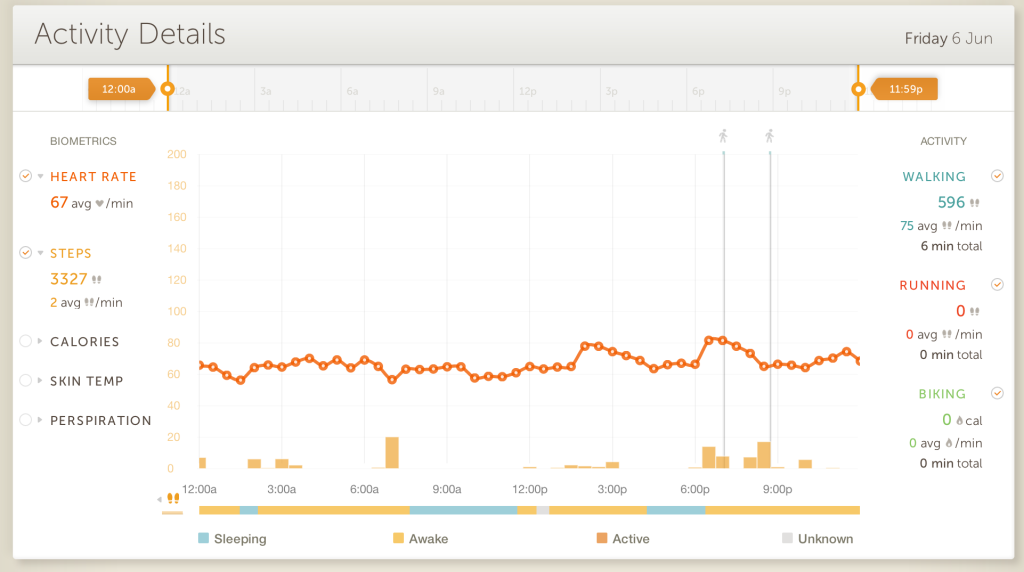The image size is (1024, 572).
Task: Click the CALORIES label
Action: click(85, 342)
